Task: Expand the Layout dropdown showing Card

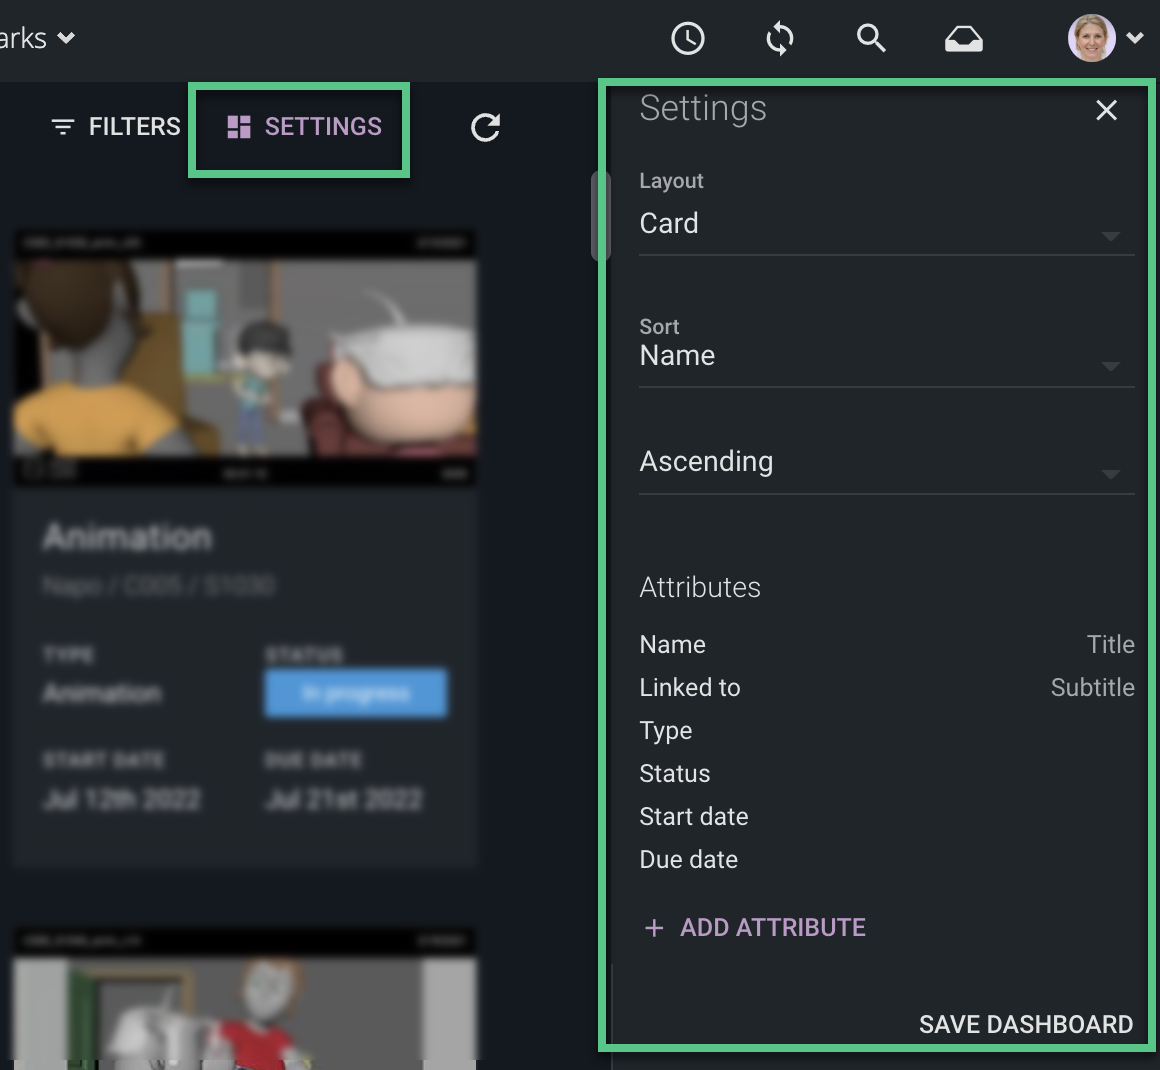Action: tap(1110, 237)
